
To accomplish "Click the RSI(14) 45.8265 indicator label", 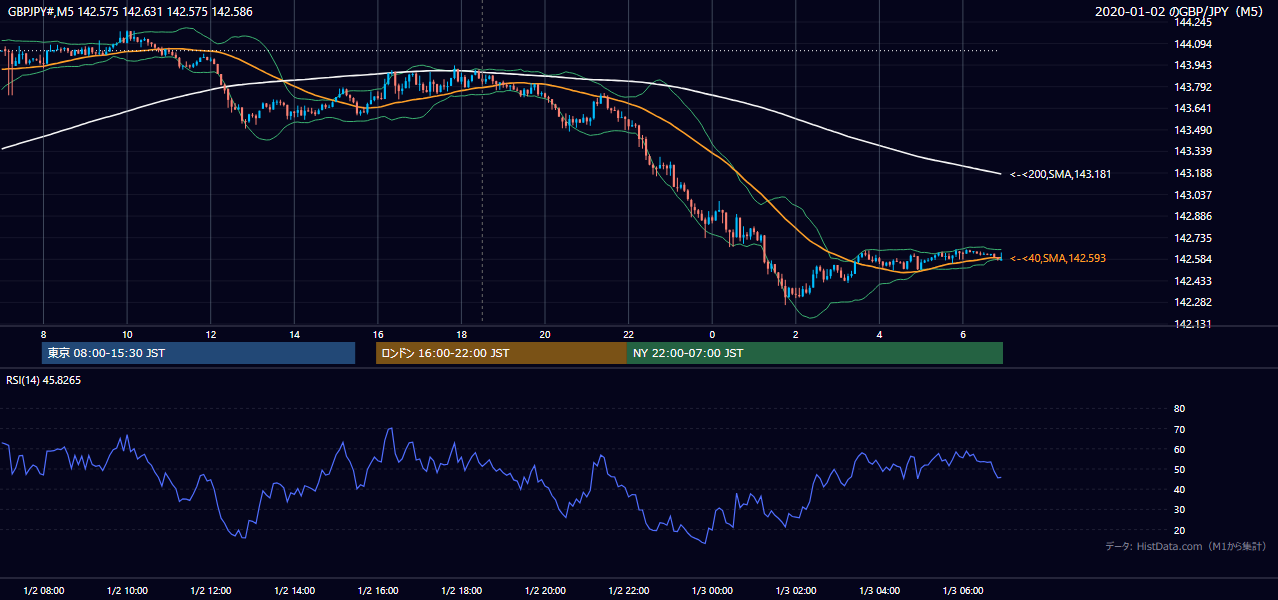I will [44, 380].
